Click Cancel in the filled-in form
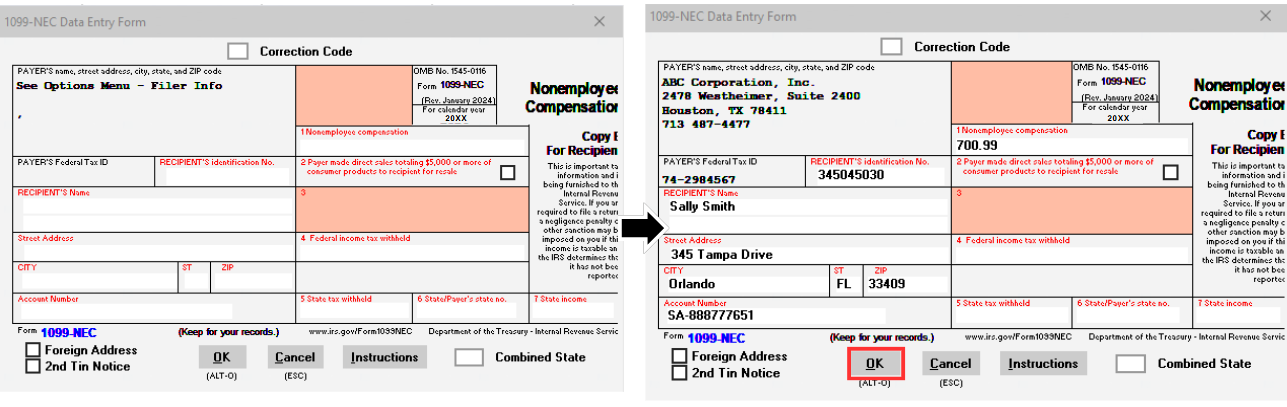 949,364
